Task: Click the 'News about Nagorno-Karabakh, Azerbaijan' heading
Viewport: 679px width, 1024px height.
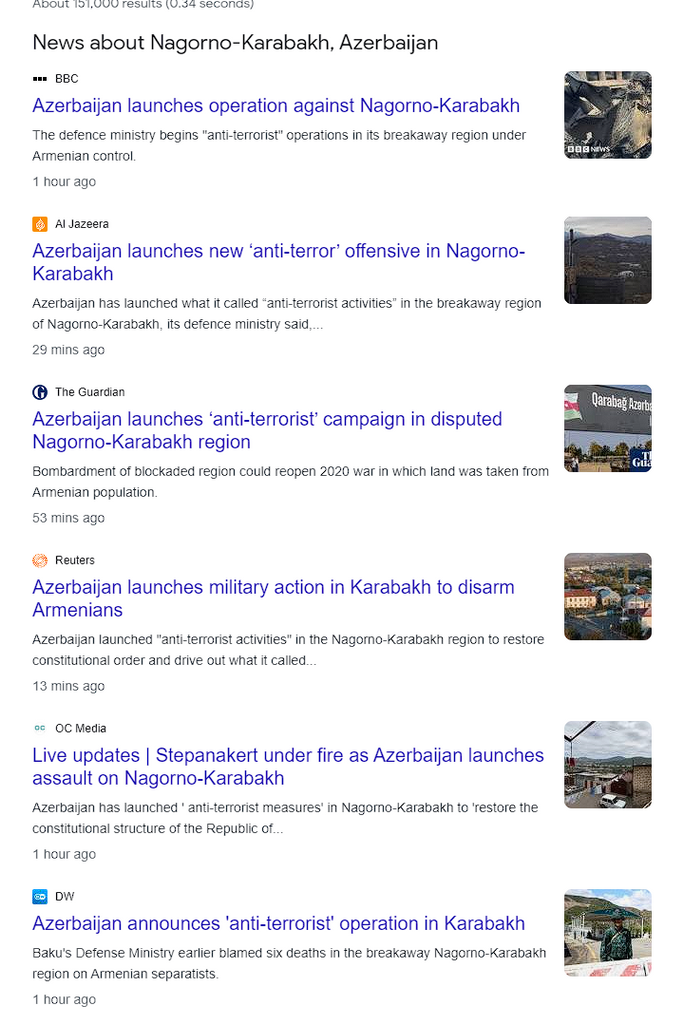Action: pyautogui.click(x=235, y=43)
